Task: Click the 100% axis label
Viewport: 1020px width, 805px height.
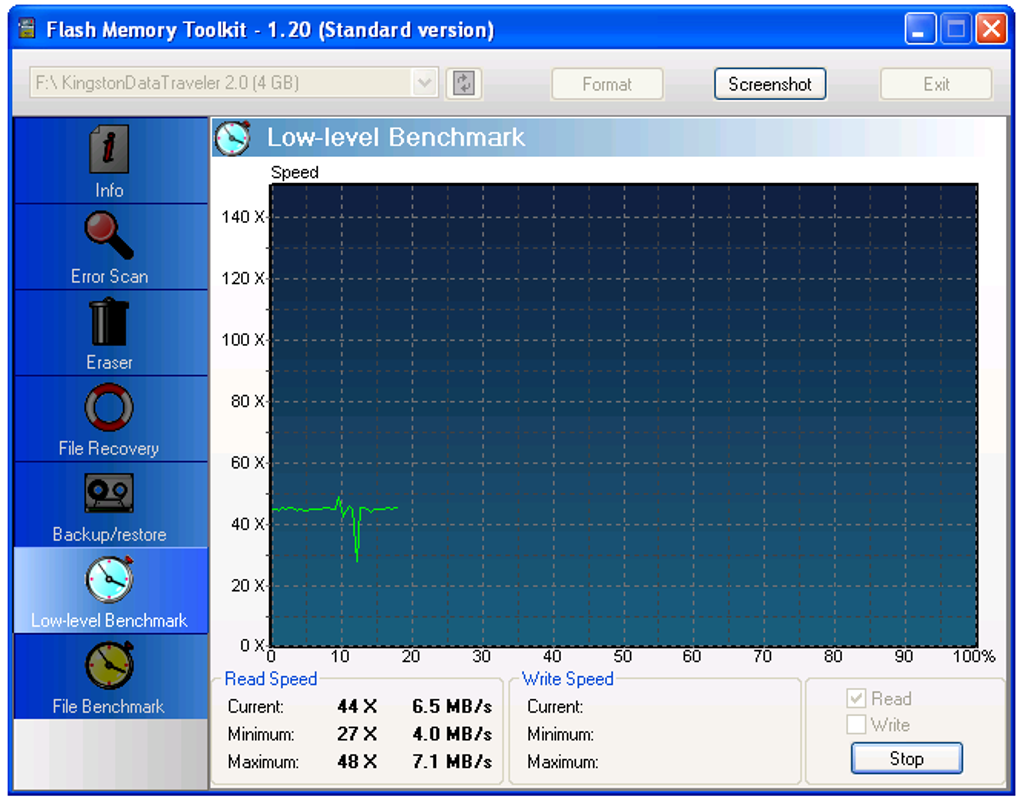Action: pos(974,656)
